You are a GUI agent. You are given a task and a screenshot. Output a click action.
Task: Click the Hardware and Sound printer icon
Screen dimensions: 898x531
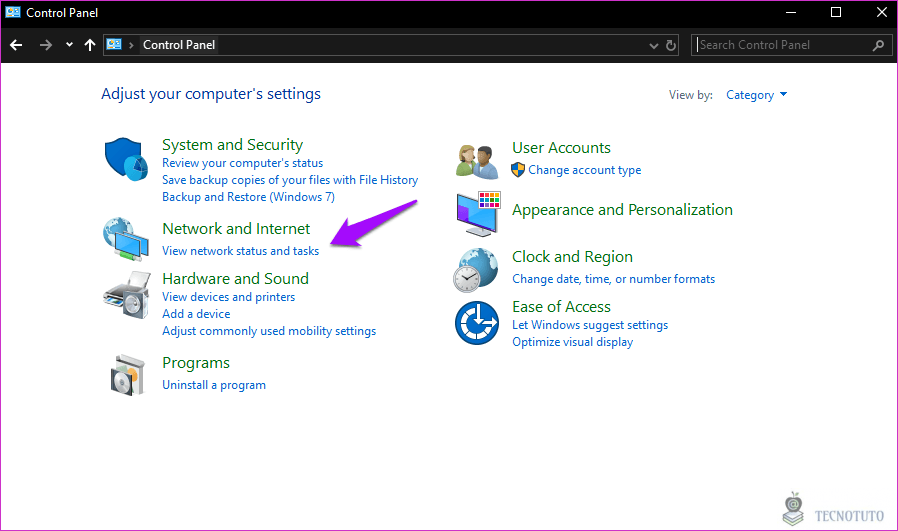click(127, 295)
